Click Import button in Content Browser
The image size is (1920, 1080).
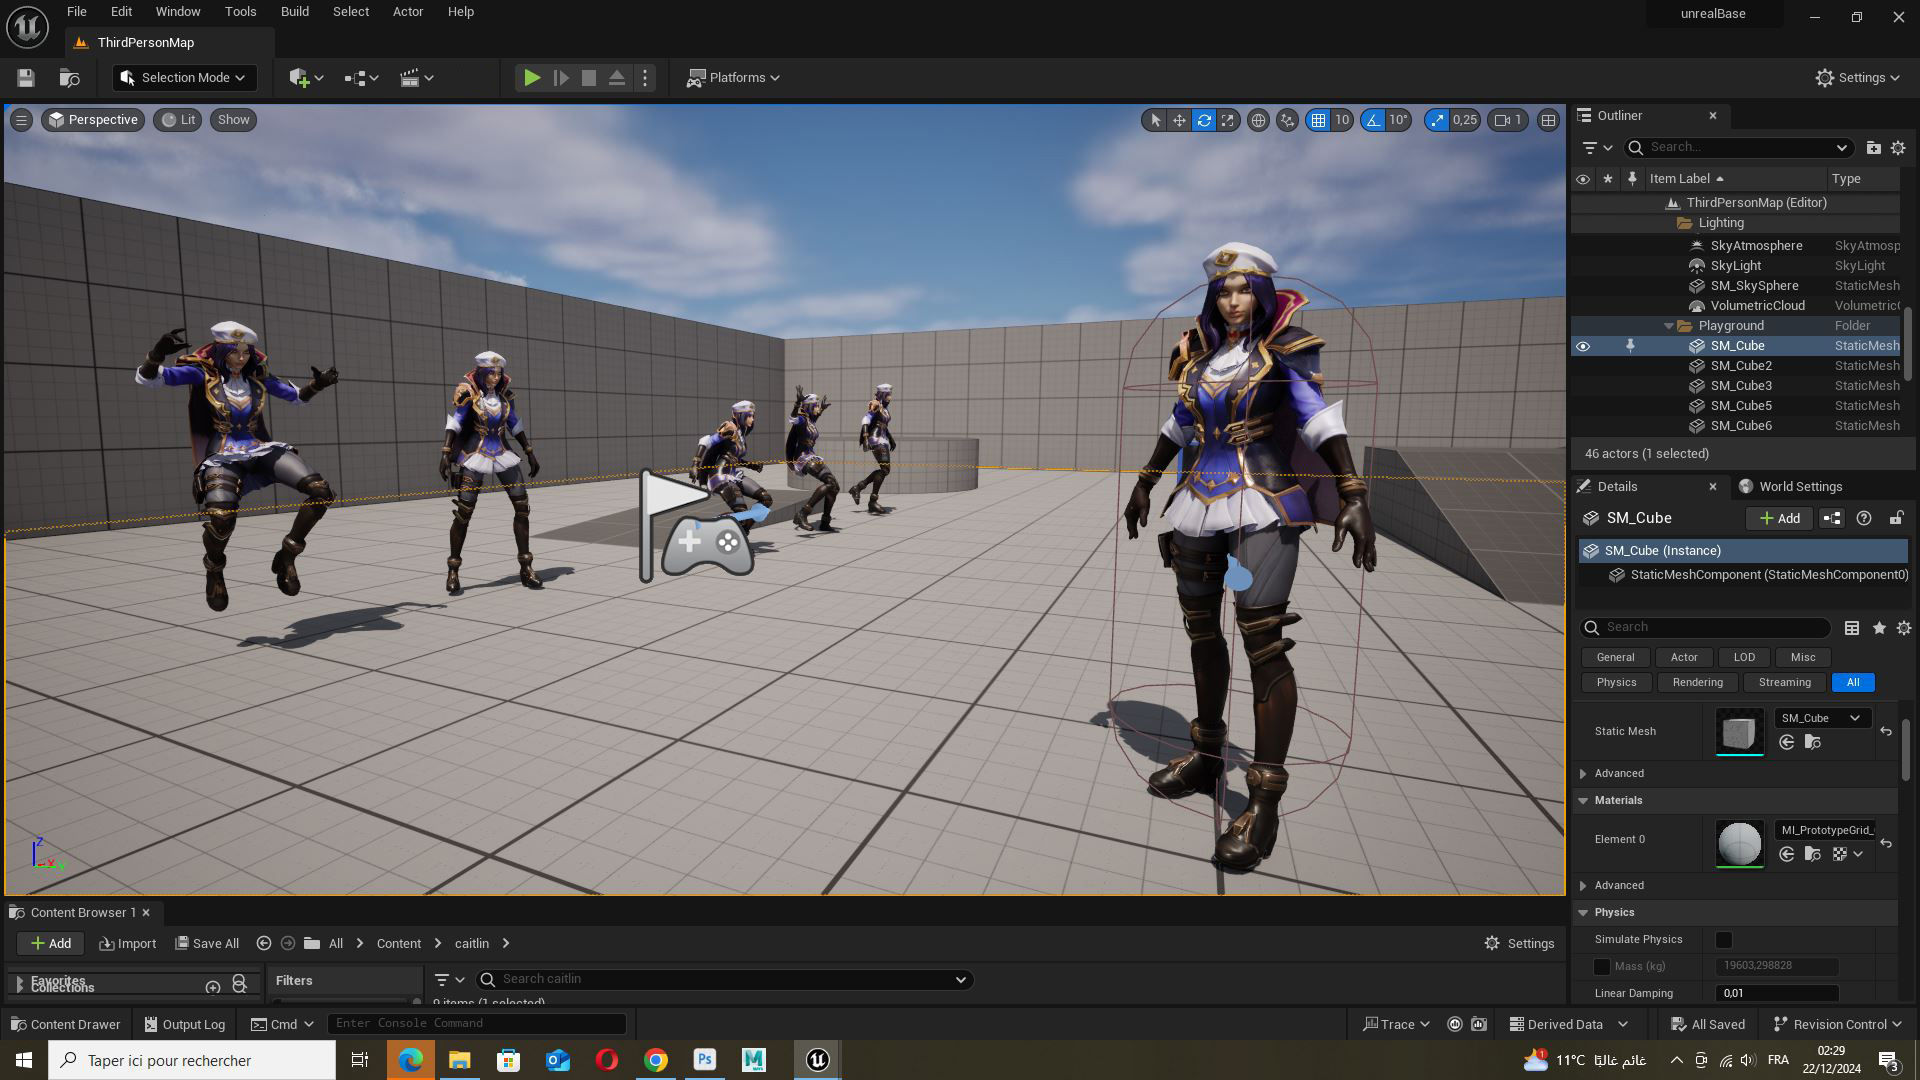coord(128,944)
